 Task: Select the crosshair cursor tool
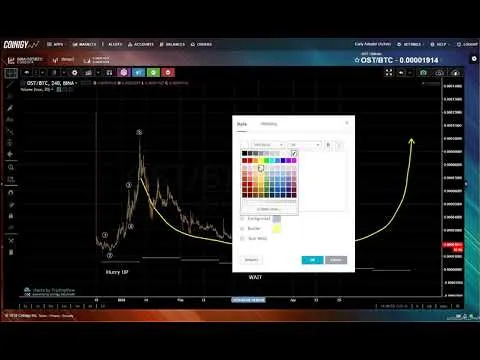click(x=11, y=73)
